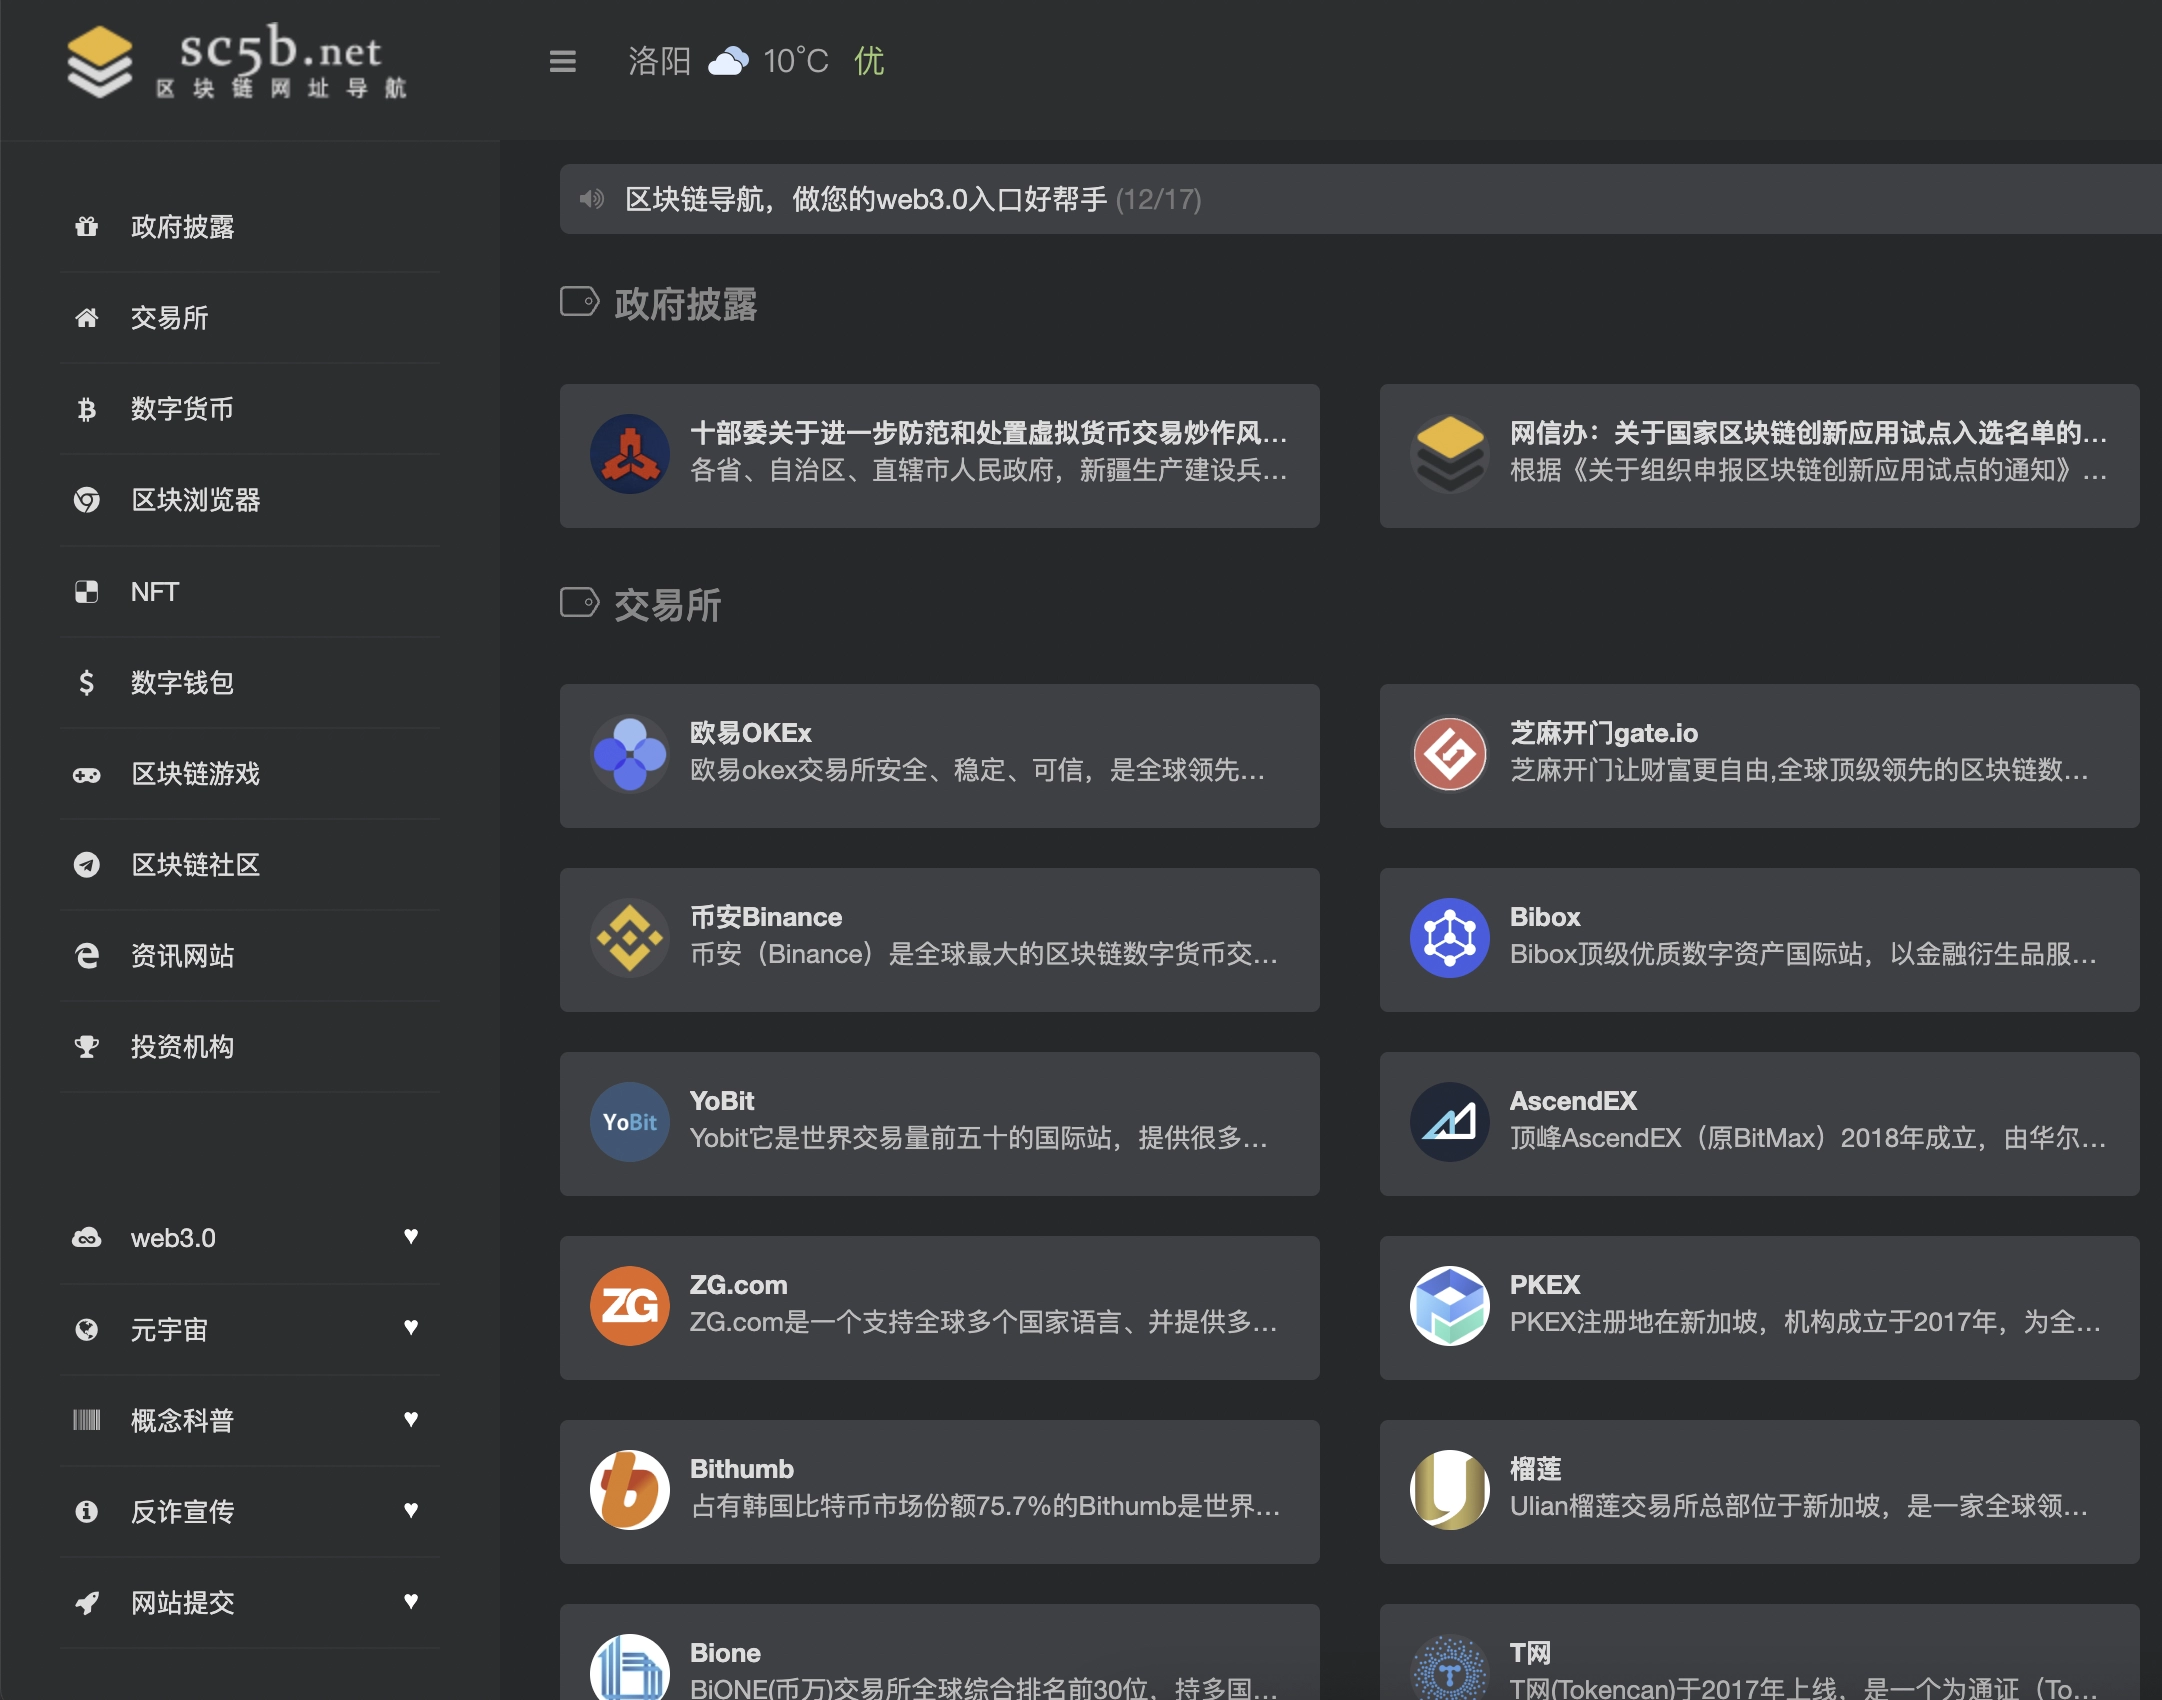Click the 欧易OKEx logo icon
Viewport: 2162px width, 1700px height.
[630, 755]
